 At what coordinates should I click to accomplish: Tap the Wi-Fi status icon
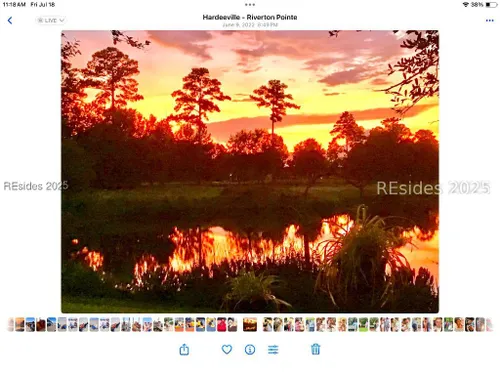pyautogui.click(x=465, y=5)
